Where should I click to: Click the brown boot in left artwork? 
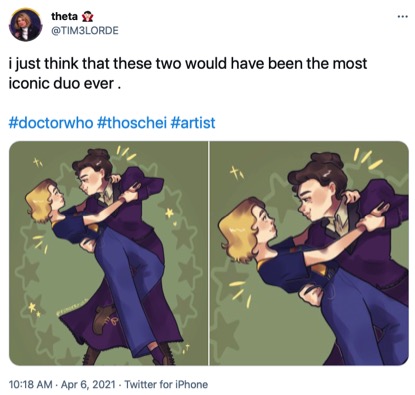click(104, 319)
